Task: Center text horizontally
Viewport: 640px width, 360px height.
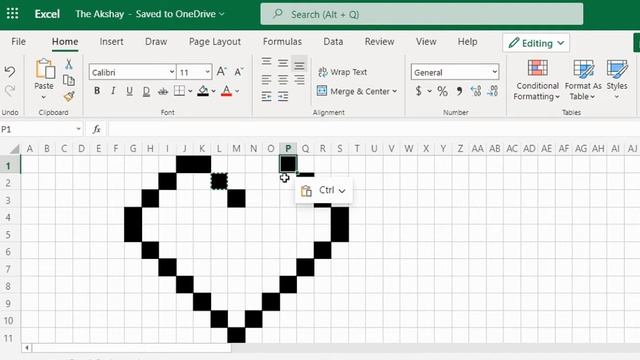Action: tap(283, 80)
